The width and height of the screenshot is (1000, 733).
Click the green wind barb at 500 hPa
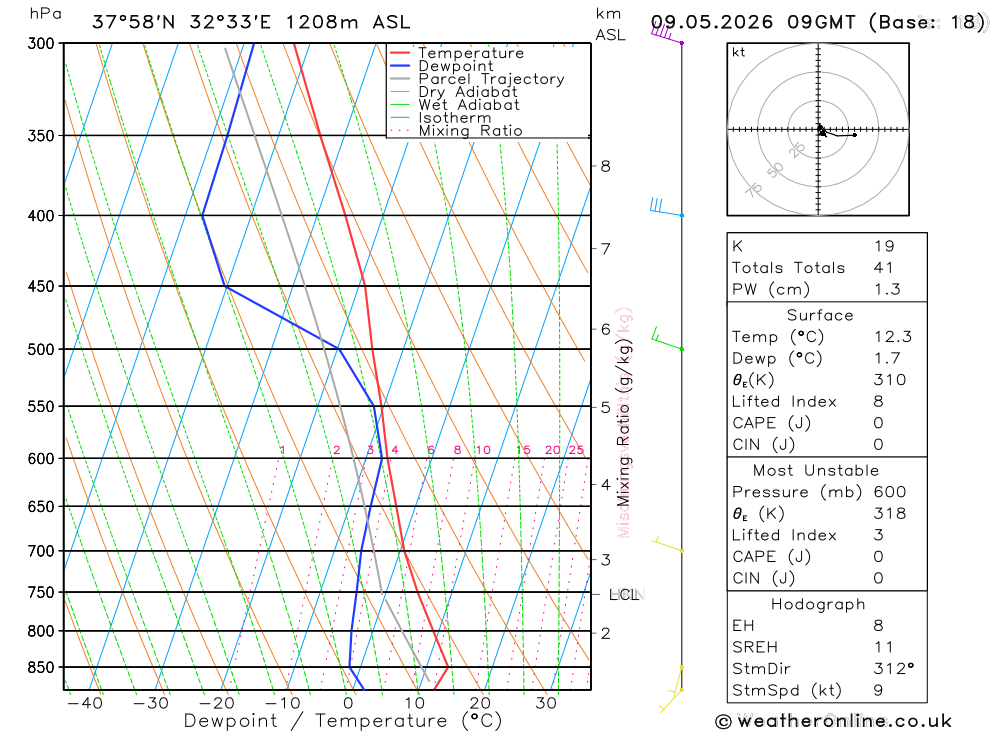pos(666,339)
